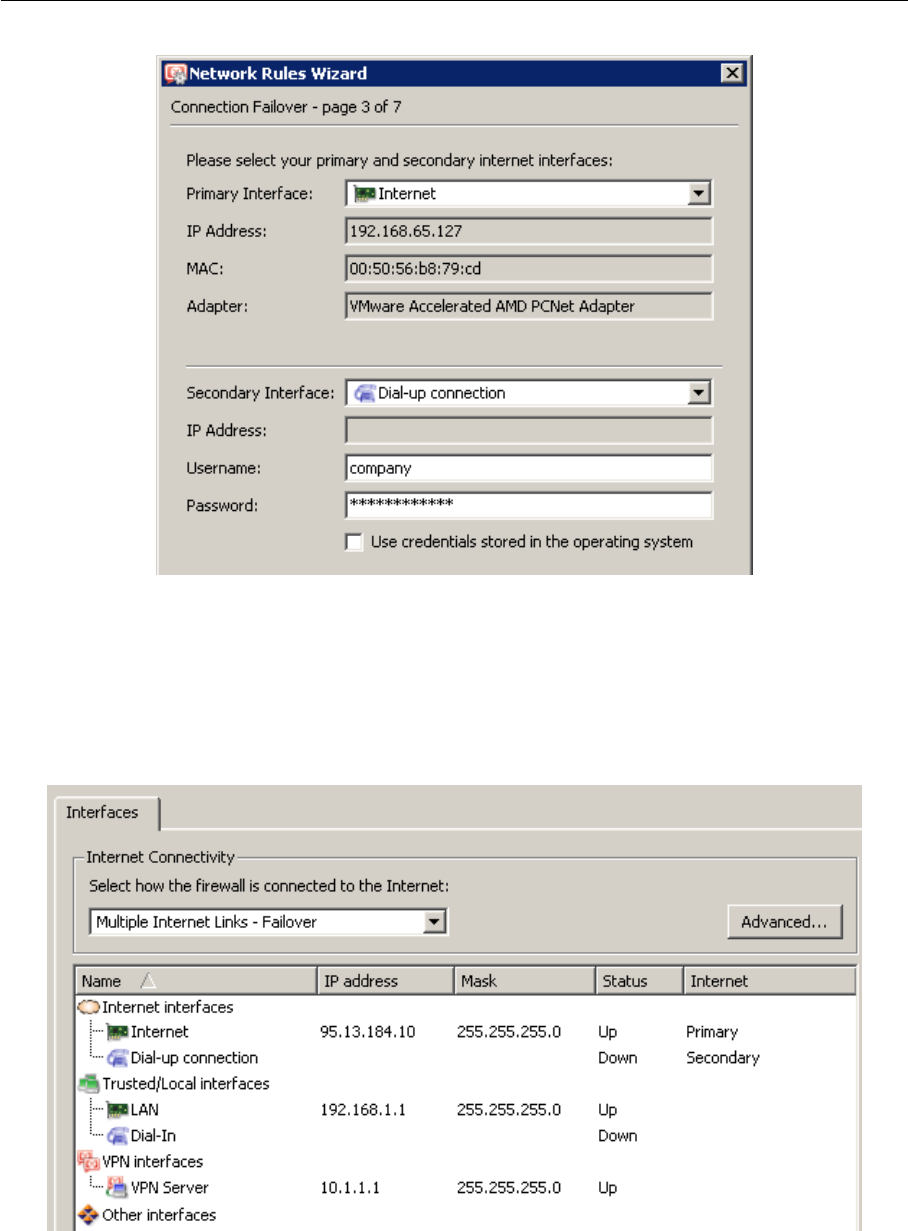
Task: Enable Use credentials stored in the operating system
Action: [x=353, y=542]
